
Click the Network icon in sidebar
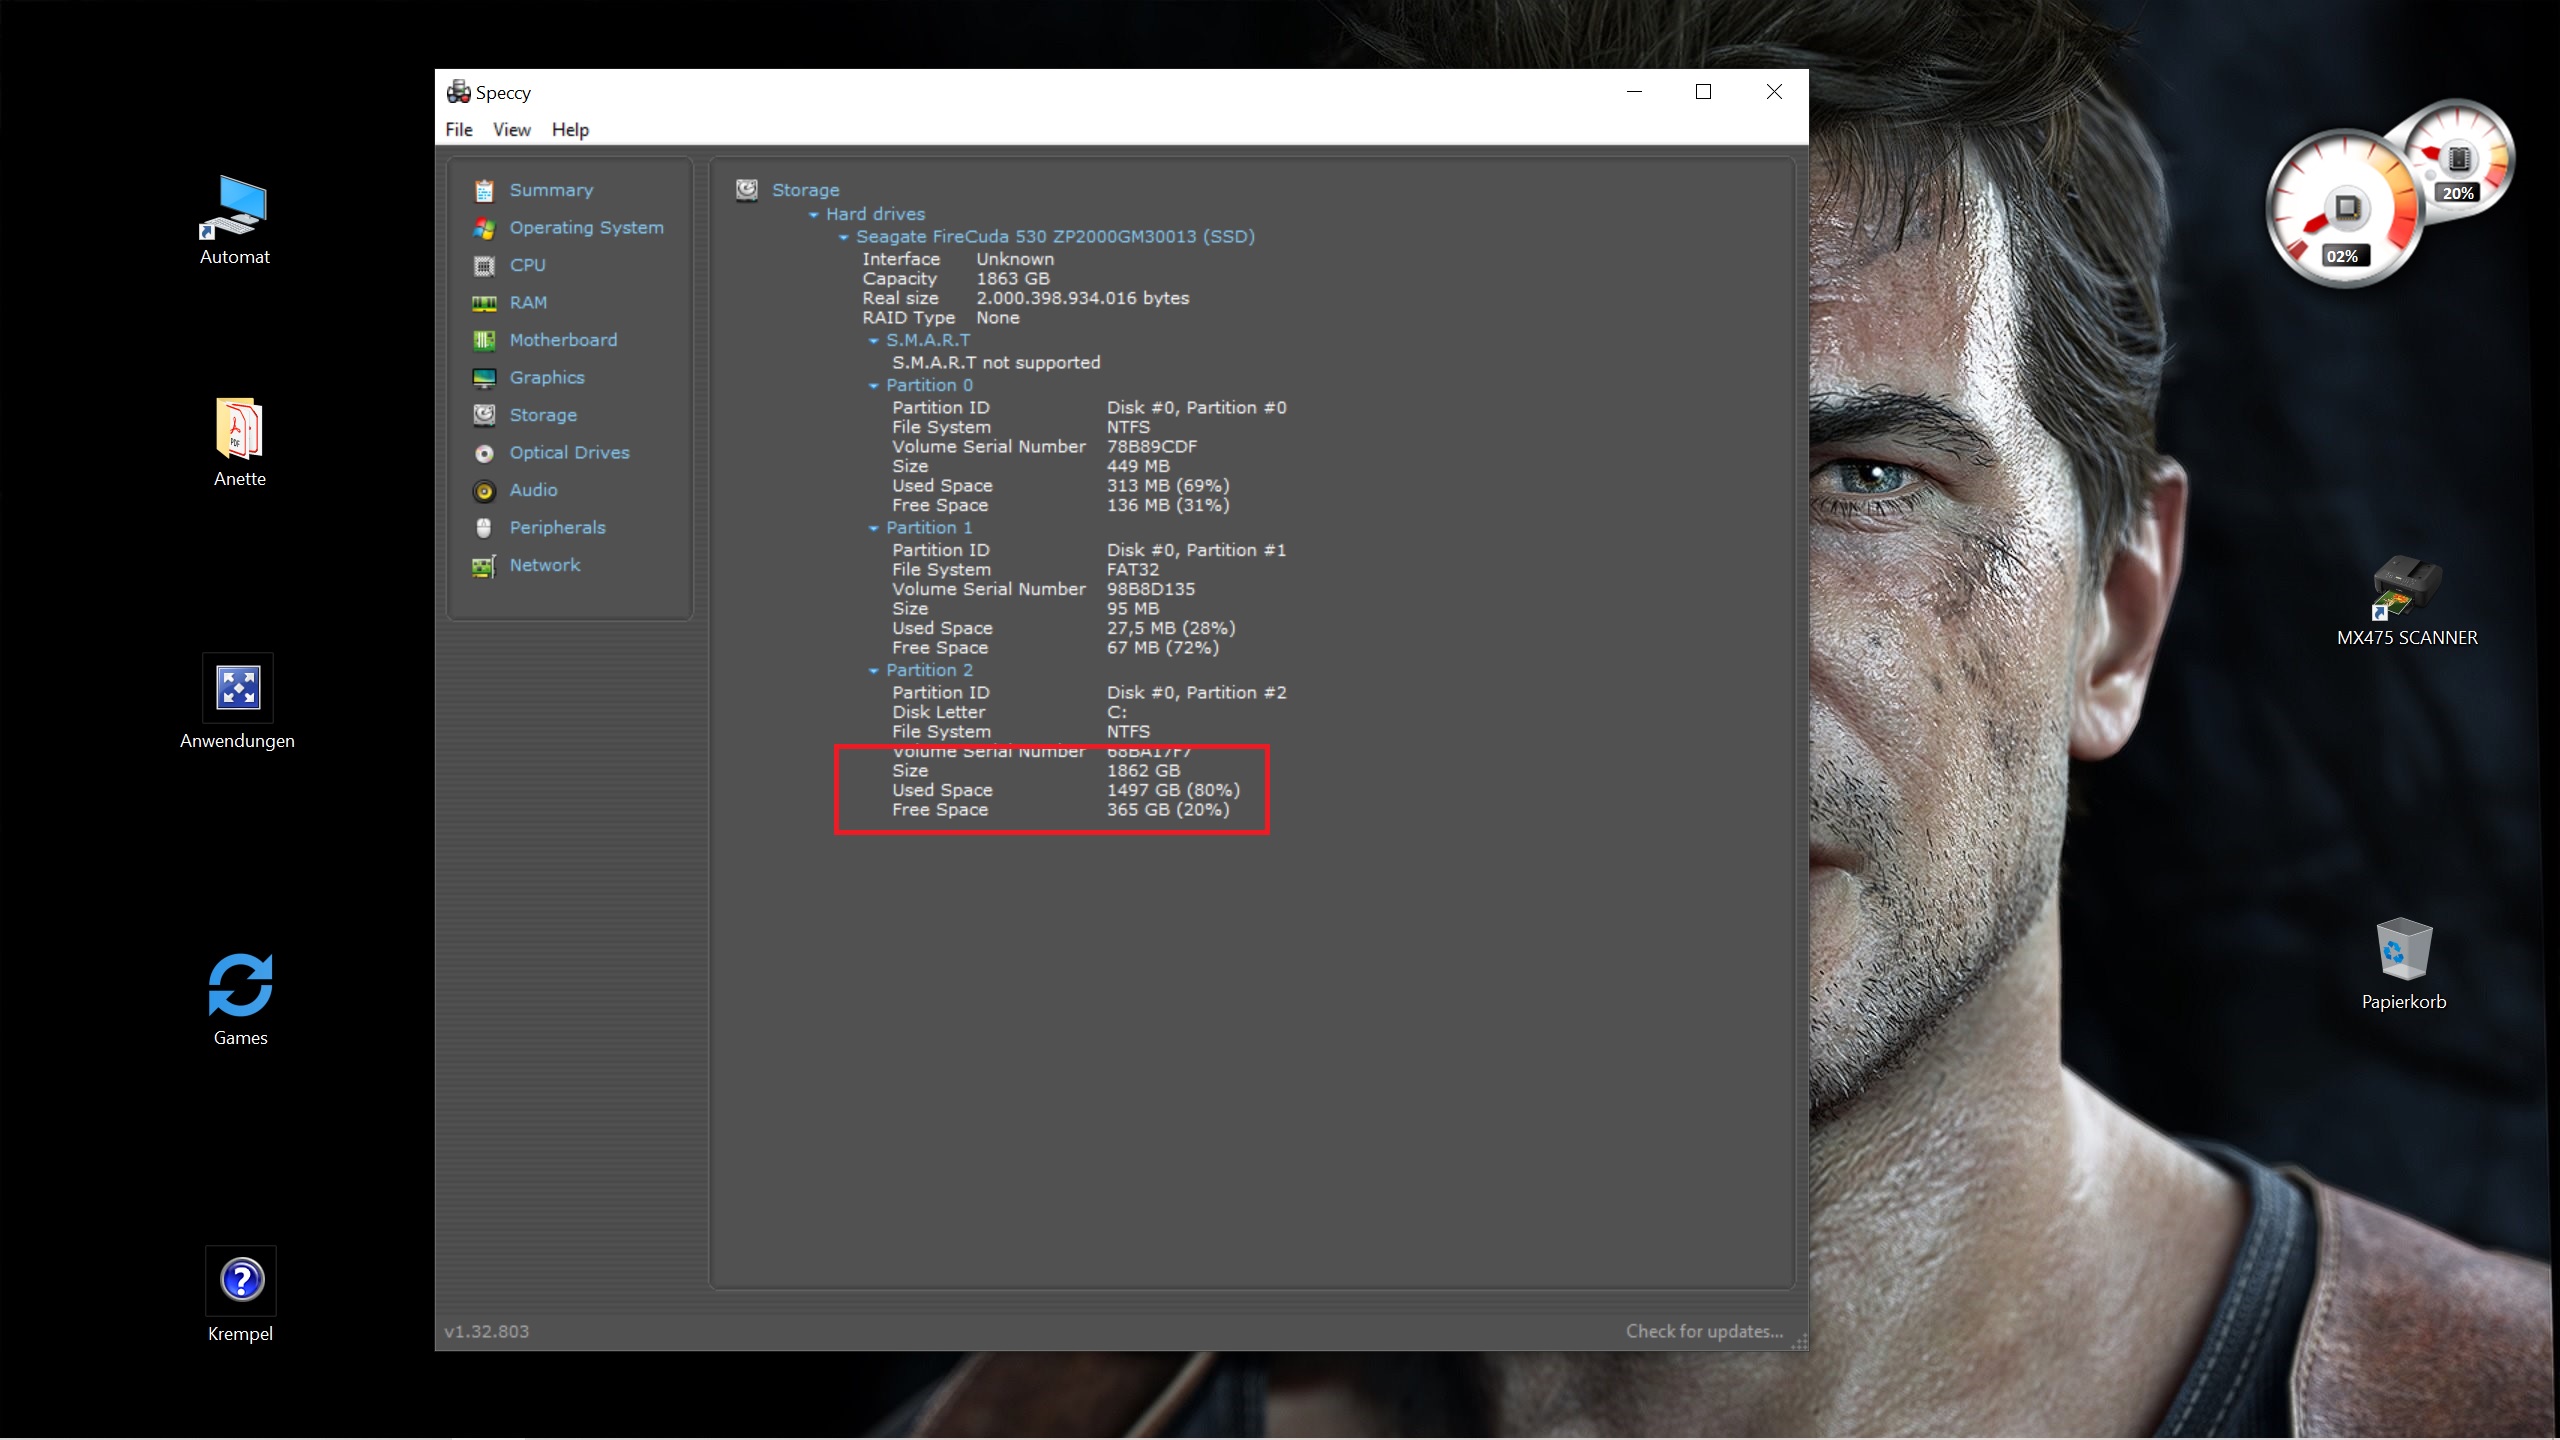tap(484, 566)
